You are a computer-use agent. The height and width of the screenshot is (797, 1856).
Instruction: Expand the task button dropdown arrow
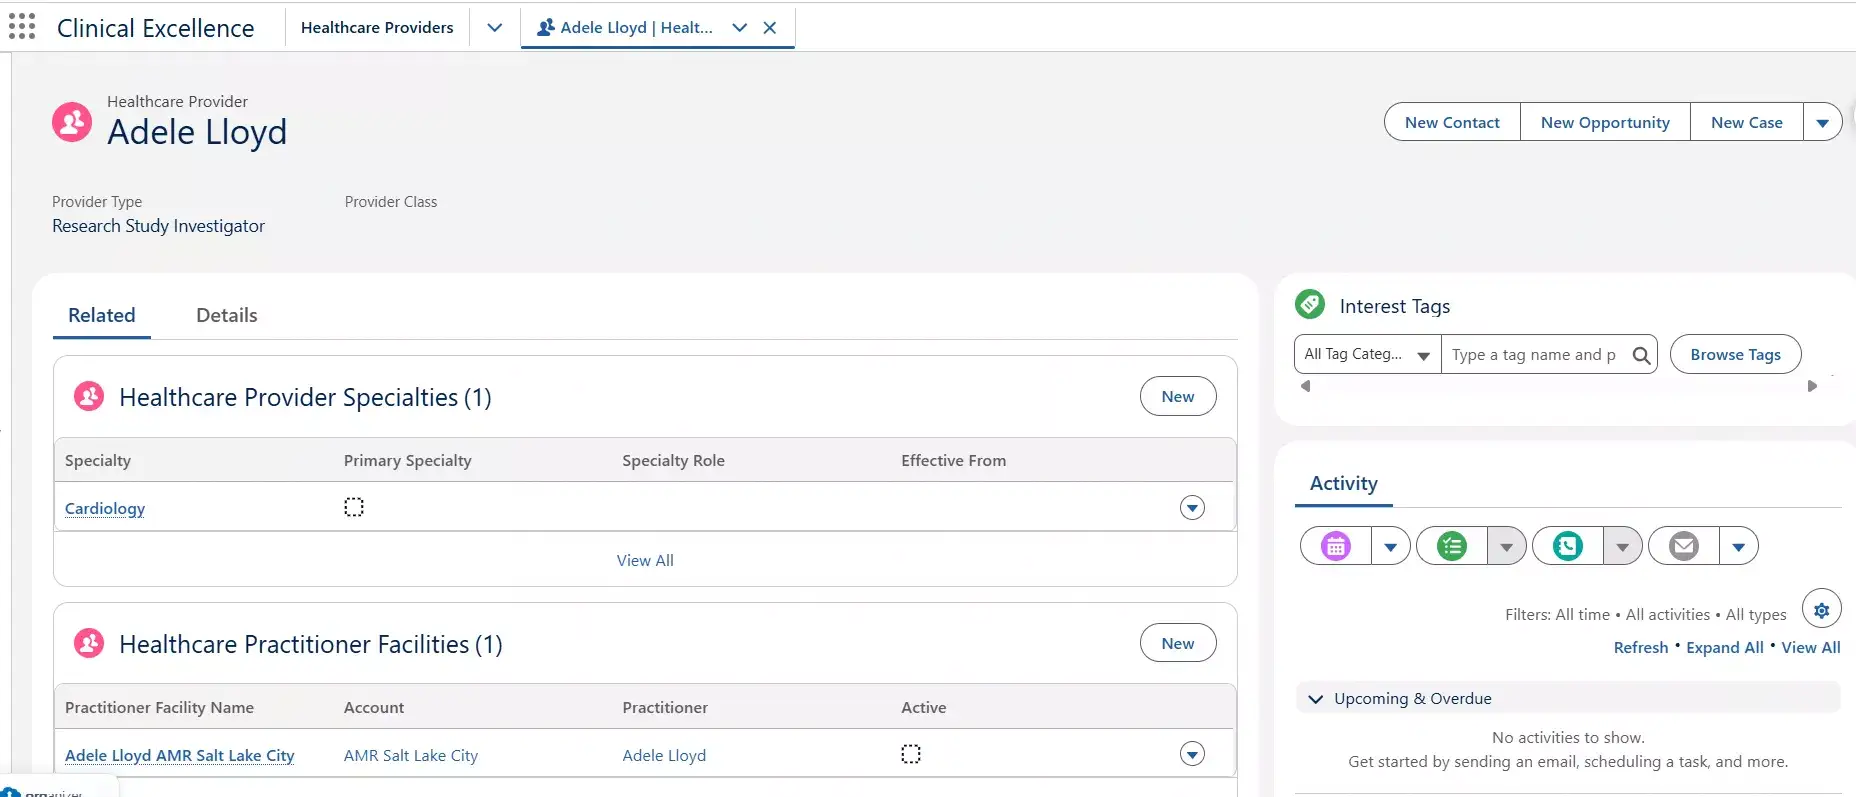tap(1507, 546)
